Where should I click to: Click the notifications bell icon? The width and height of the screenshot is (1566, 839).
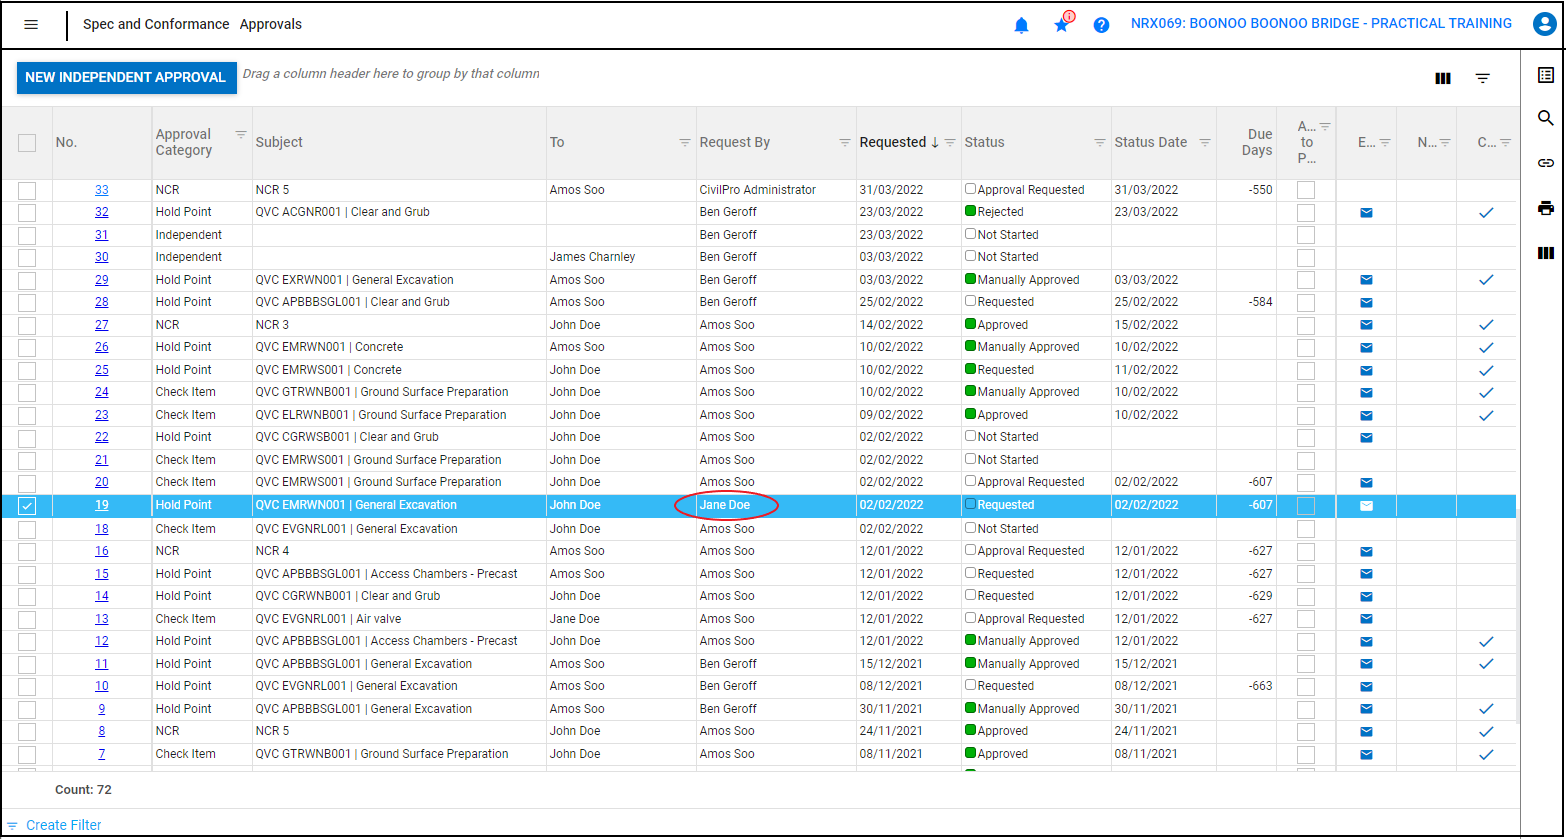[1021, 25]
